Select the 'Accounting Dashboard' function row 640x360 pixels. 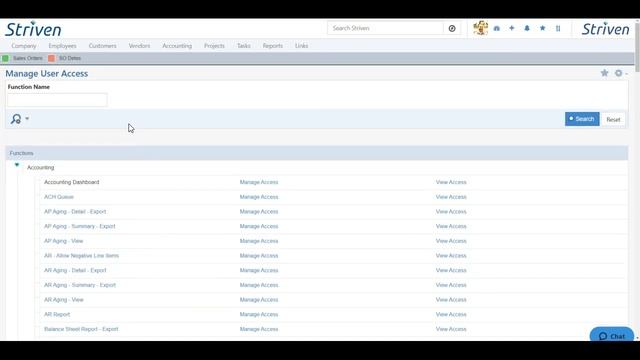click(71, 182)
